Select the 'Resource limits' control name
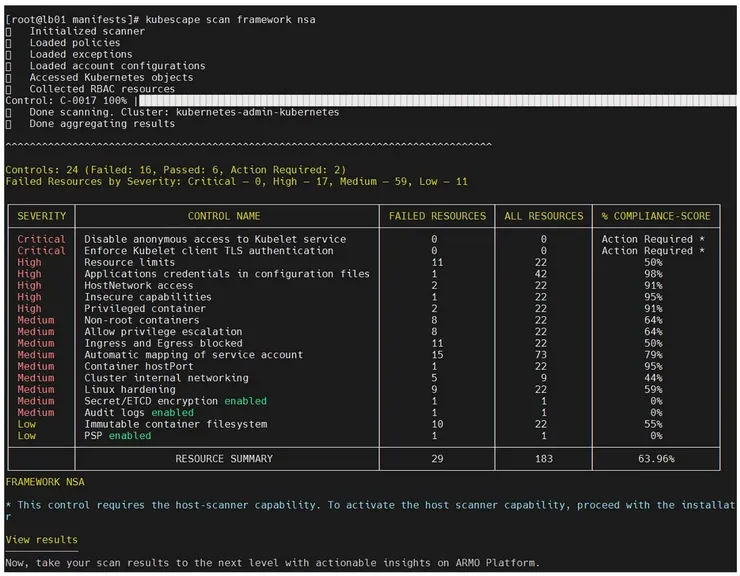 (129, 263)
